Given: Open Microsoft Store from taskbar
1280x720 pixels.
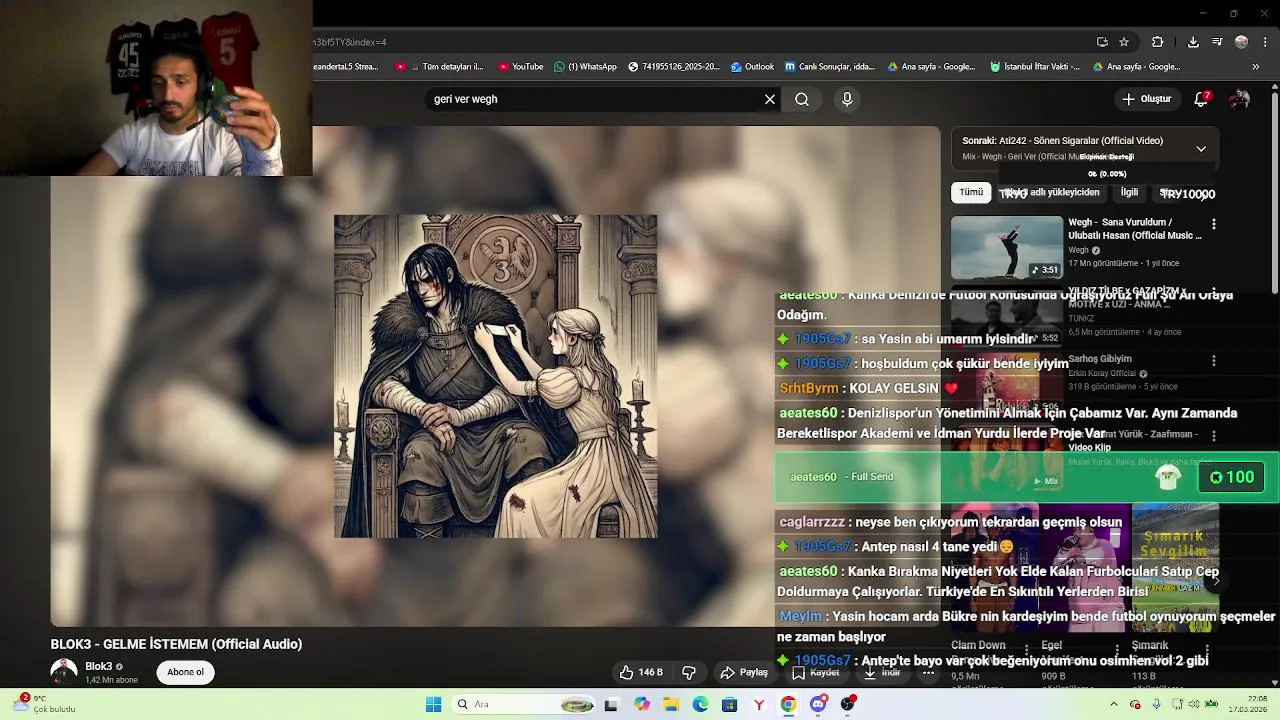Looking at the screenshot, I should pos(730,704).
